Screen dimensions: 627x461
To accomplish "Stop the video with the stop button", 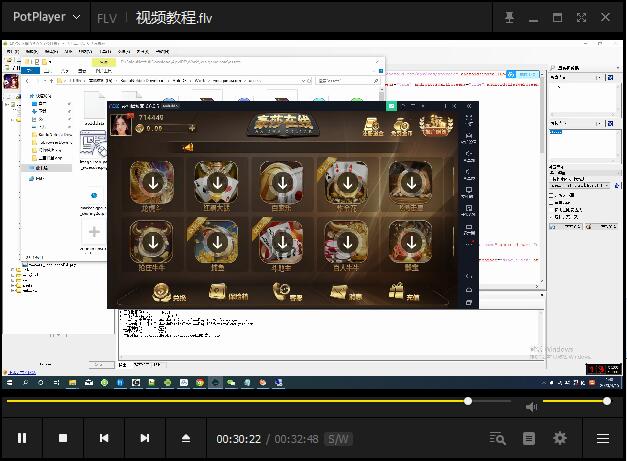I will point(63,438).
